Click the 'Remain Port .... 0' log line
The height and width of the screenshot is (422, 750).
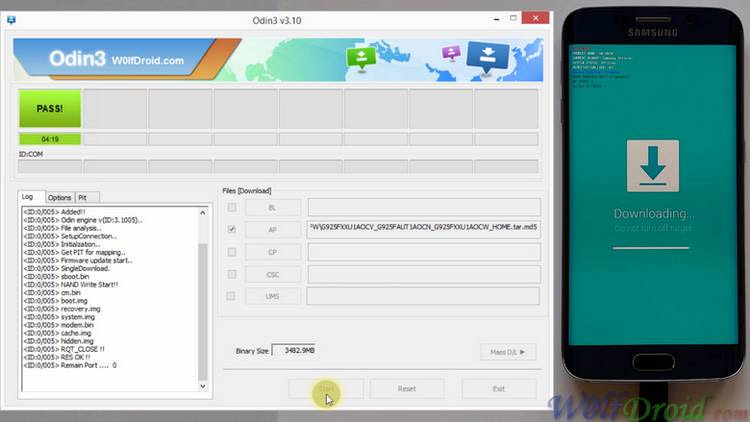[x=70, y=365]
